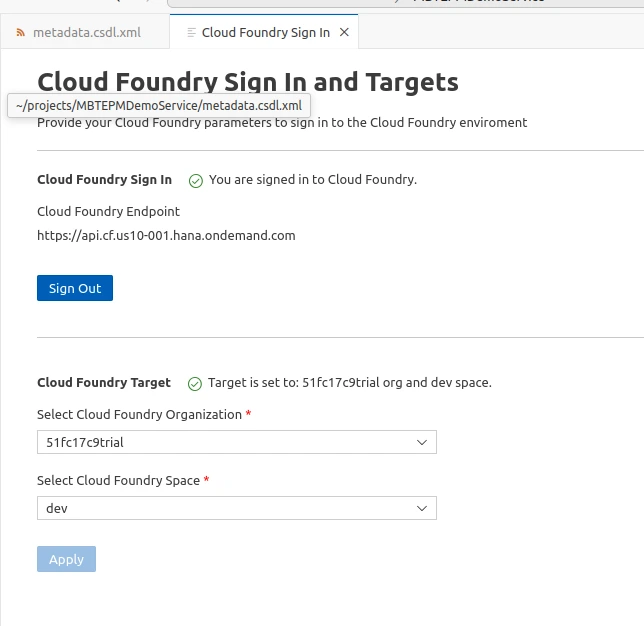
Task: Close the Cloud Foundry Sign In tab
Action: (x=344, y=32)
